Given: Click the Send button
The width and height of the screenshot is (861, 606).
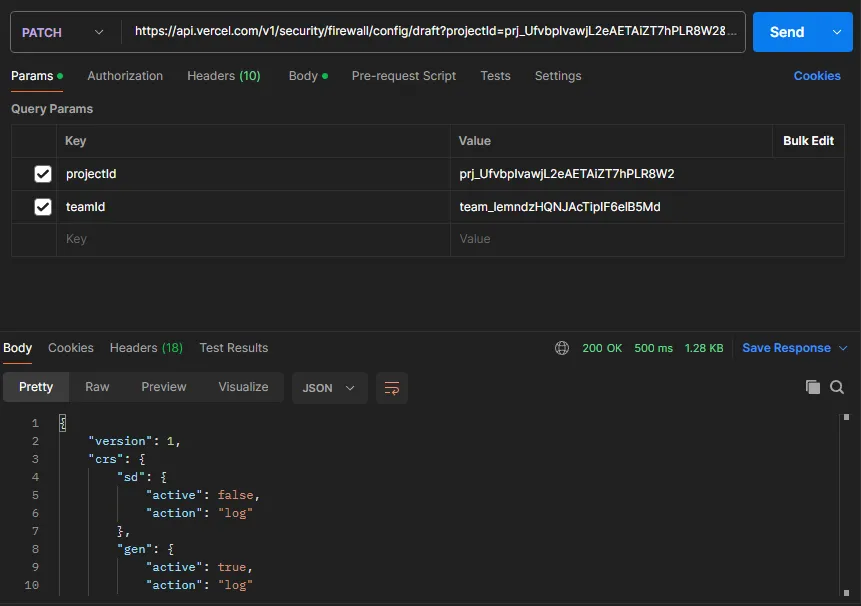Looking at the screenshot, I should (x=786, y=32).
